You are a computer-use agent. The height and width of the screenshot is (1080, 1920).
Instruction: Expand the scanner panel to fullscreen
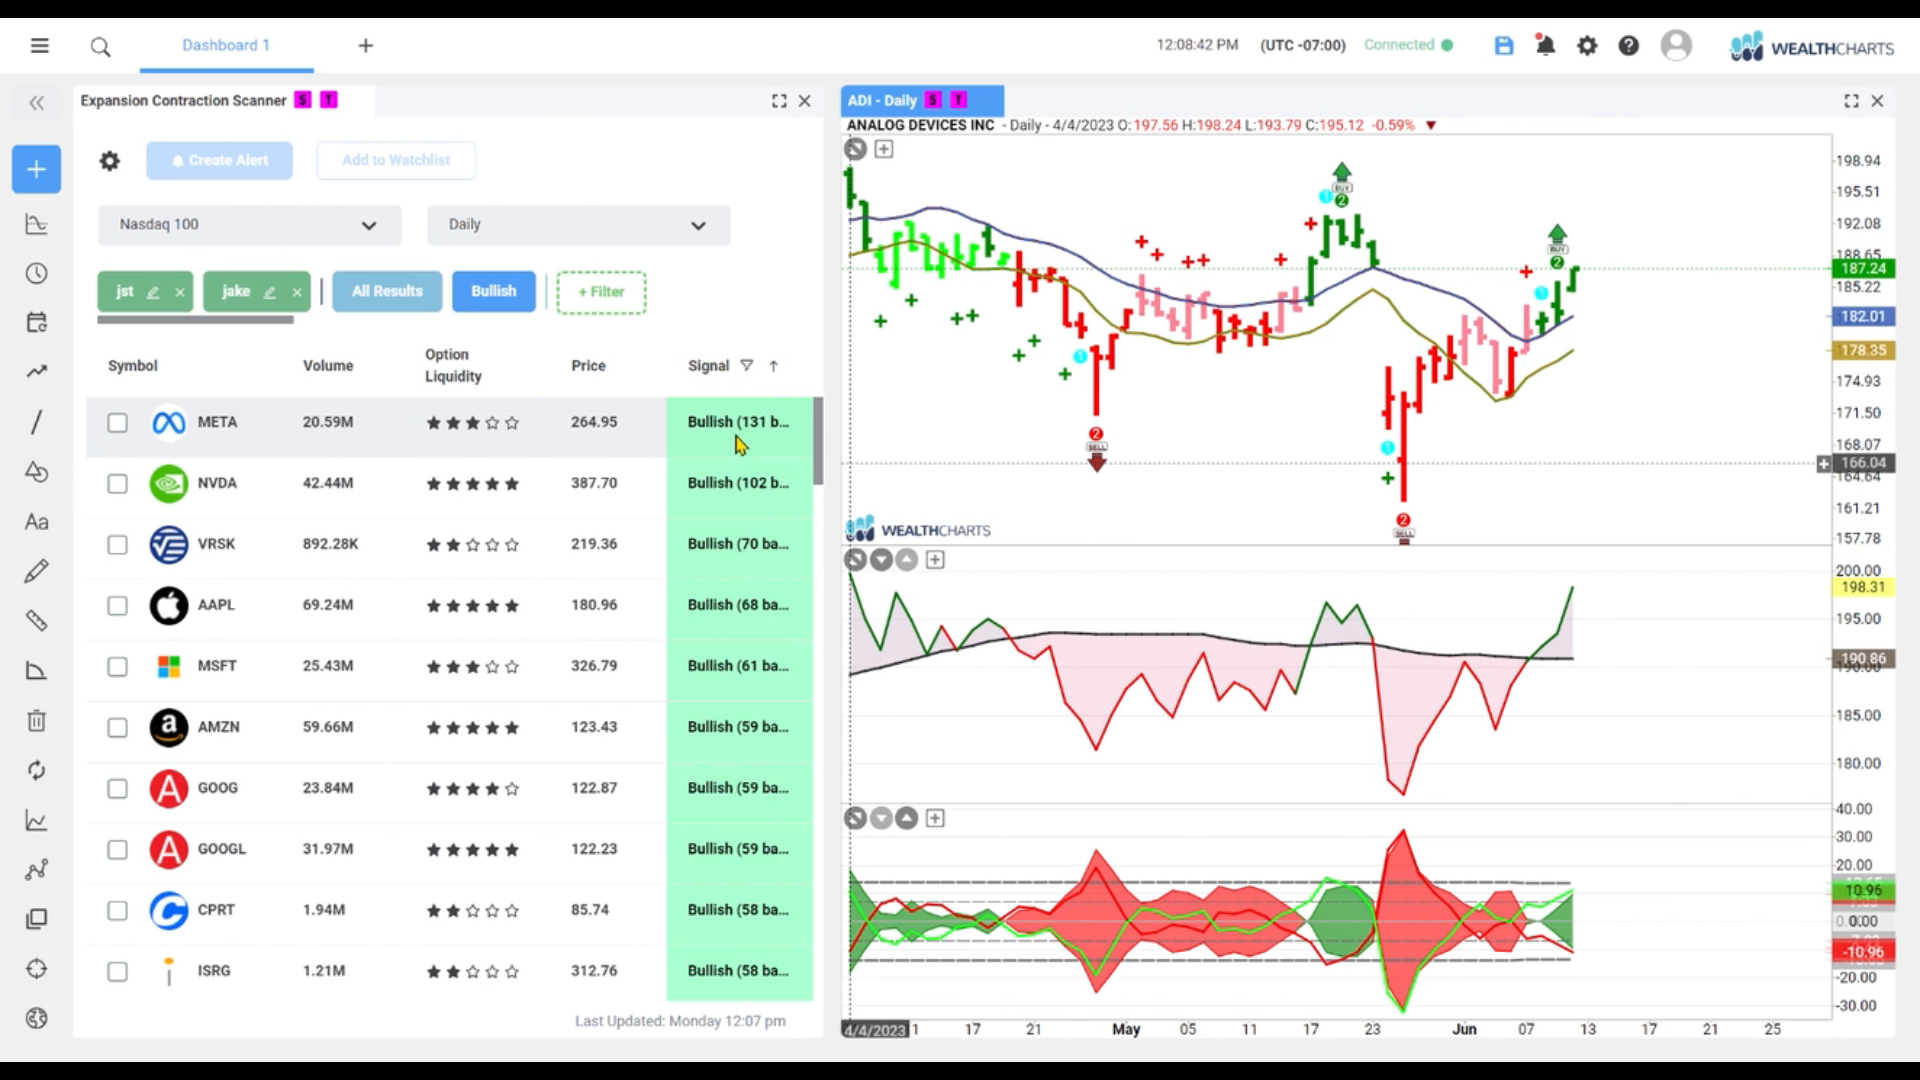pos(779,101)
